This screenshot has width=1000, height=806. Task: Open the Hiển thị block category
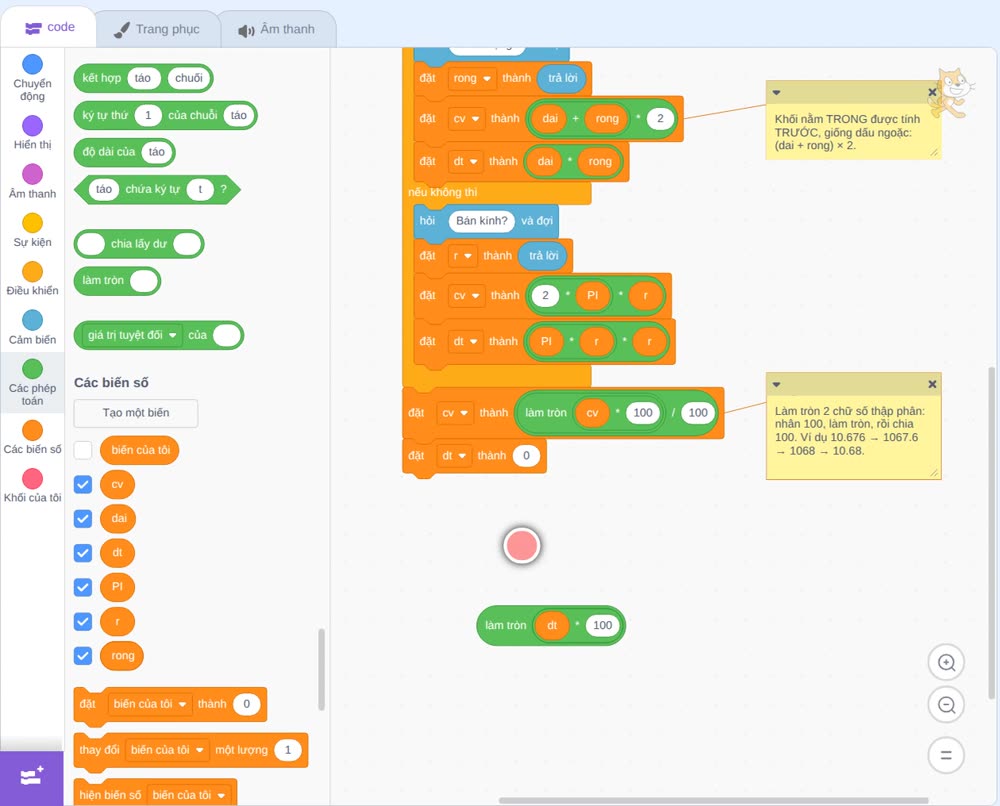pos(32,133)
